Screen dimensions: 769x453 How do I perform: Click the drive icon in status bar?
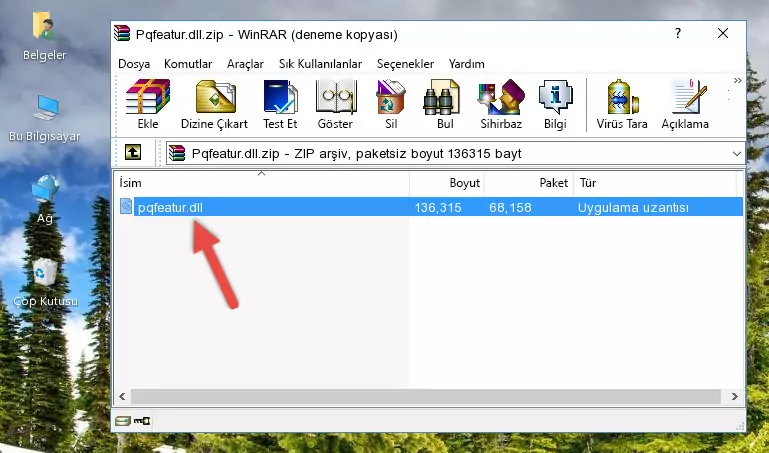tap(123, 421)
